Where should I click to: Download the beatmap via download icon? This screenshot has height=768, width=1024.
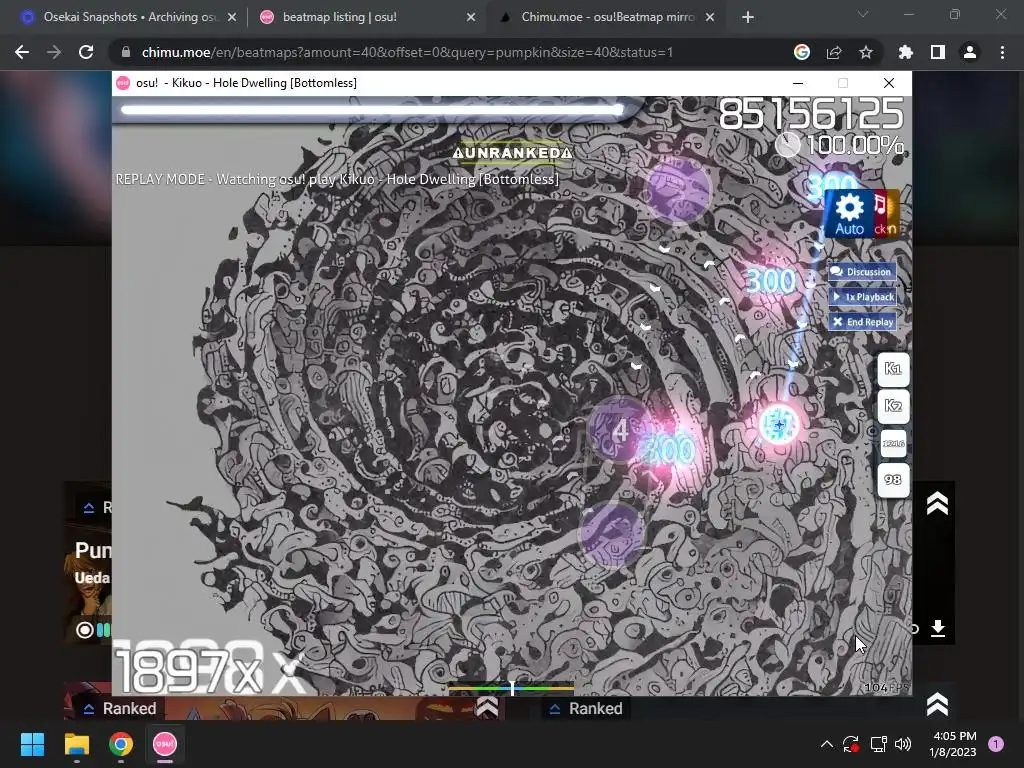click(938, 628)
